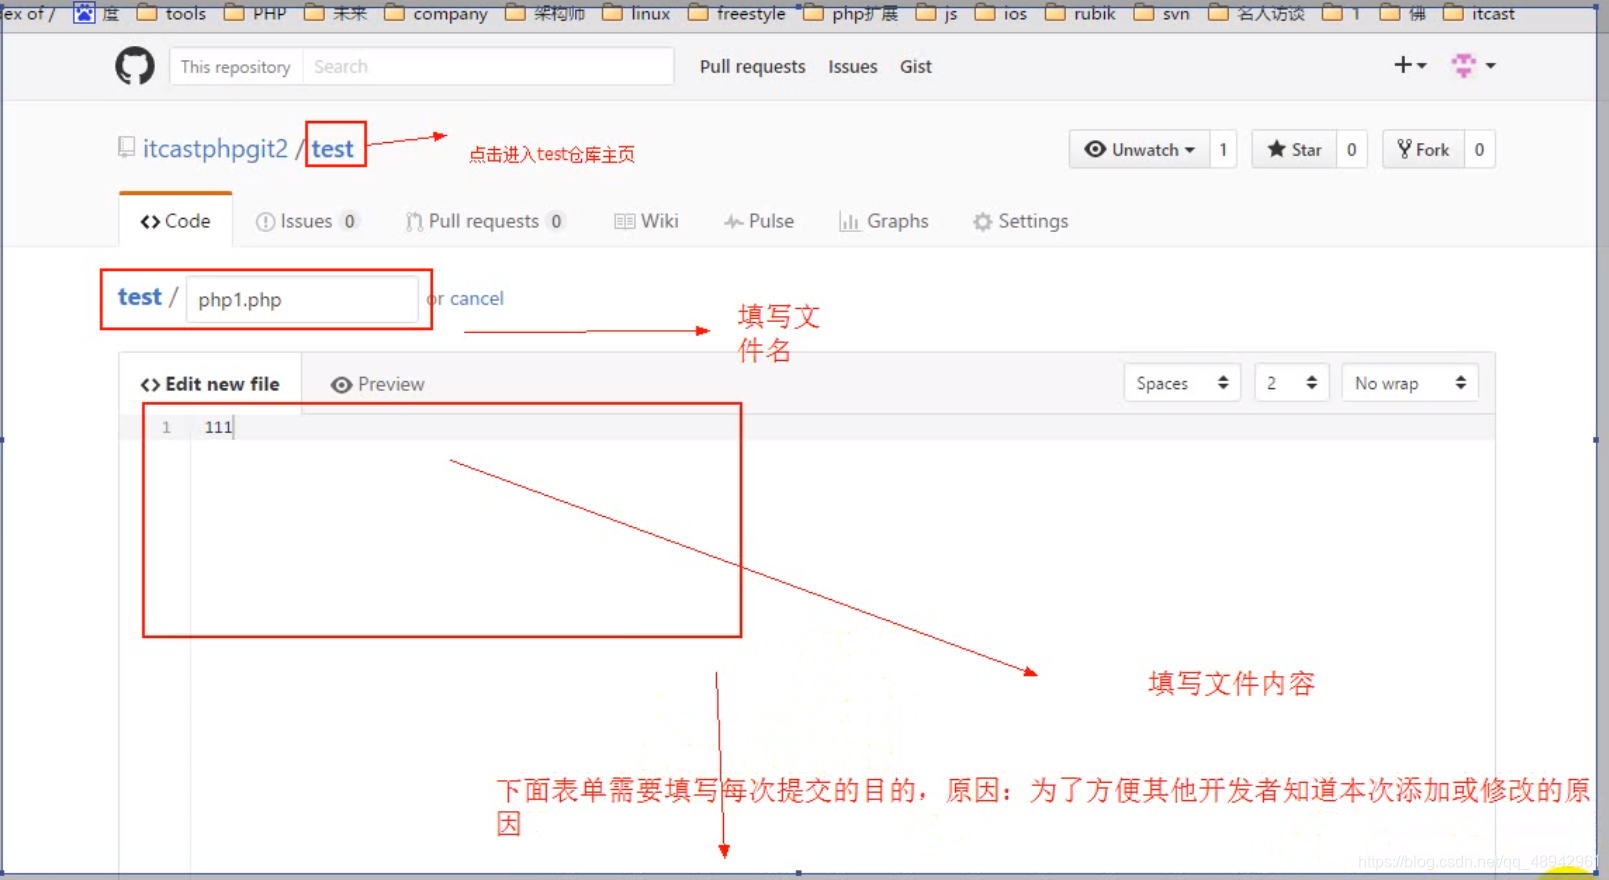
Task: Open Pull requests in top navigation
Action: point(752,67)
